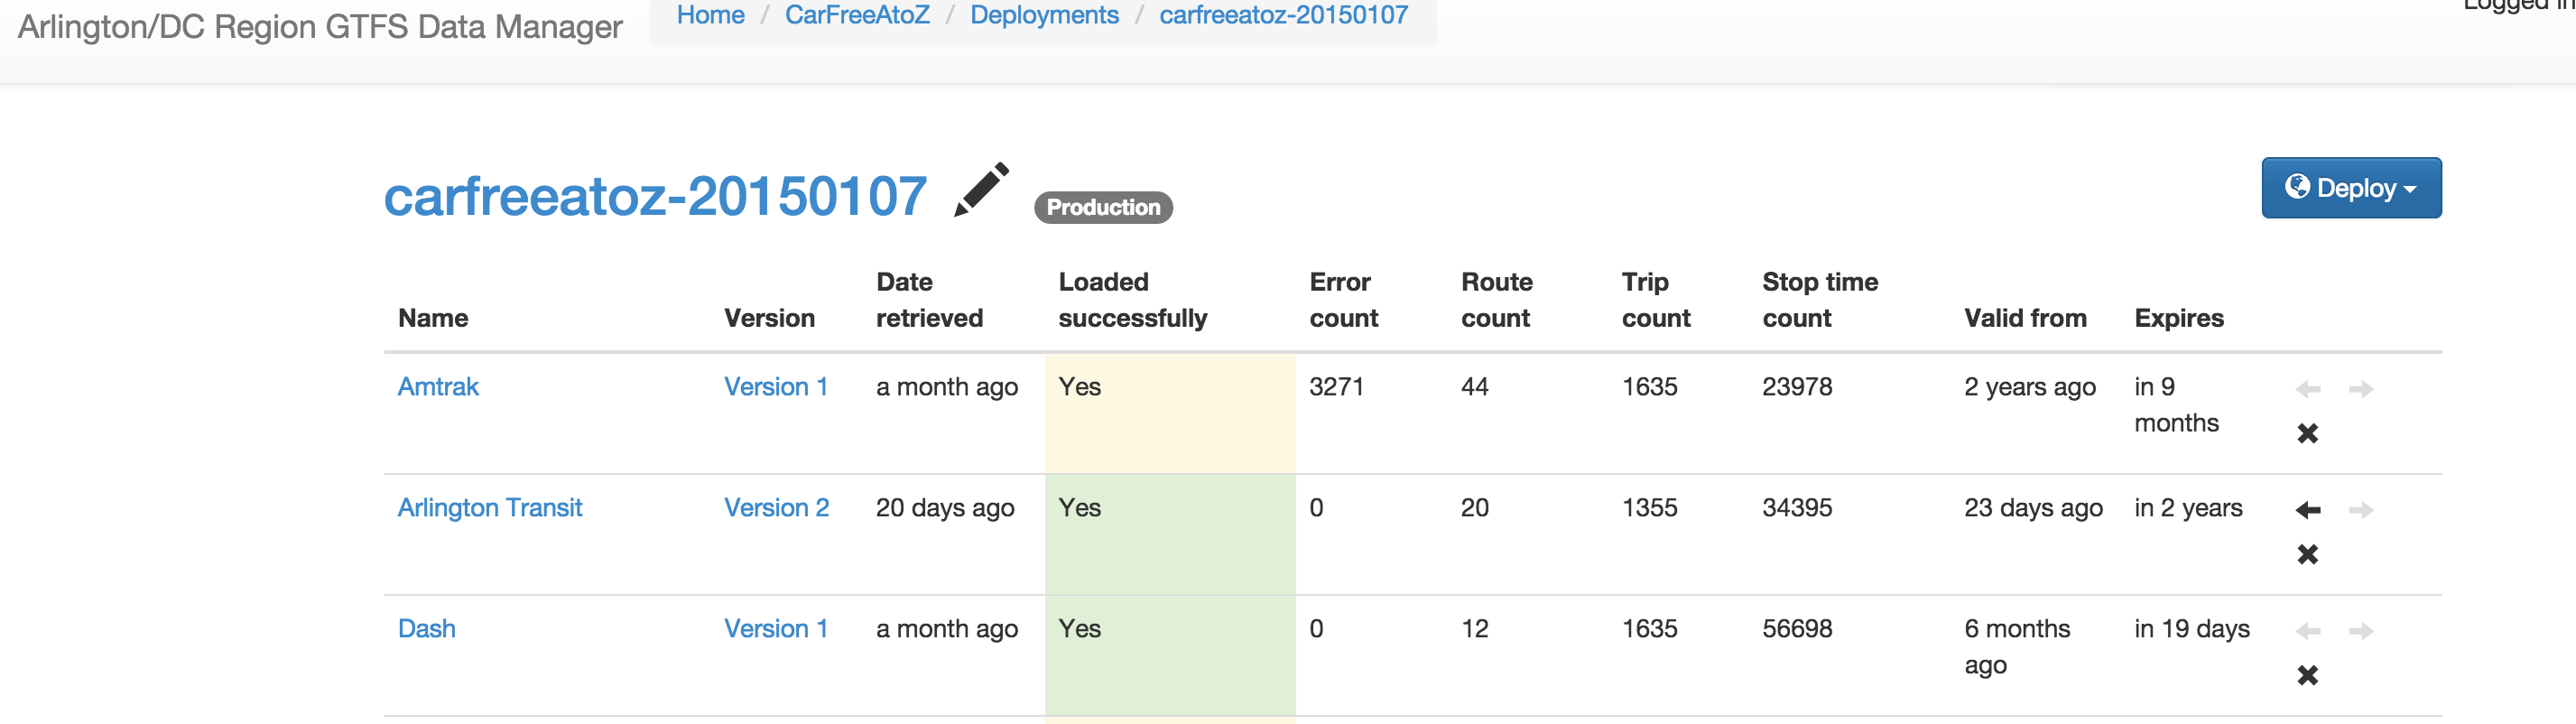Click the Error count column header

coord(1343,300)
